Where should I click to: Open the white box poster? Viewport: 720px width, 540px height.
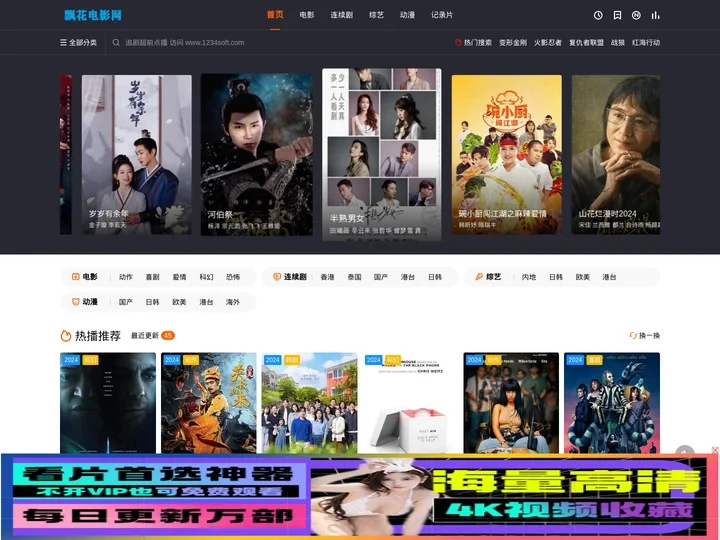410,403
